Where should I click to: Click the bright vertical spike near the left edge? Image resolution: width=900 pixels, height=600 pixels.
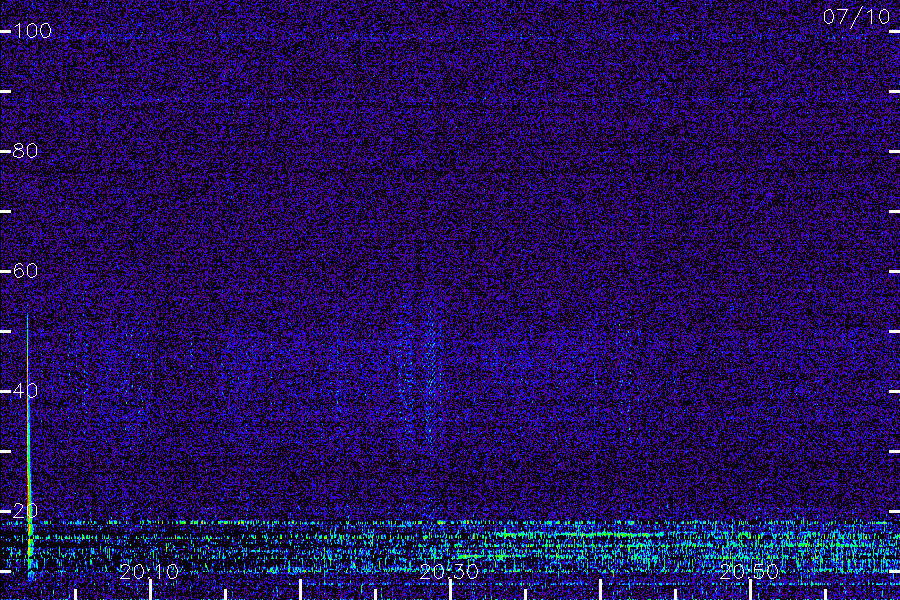[29, 448]
